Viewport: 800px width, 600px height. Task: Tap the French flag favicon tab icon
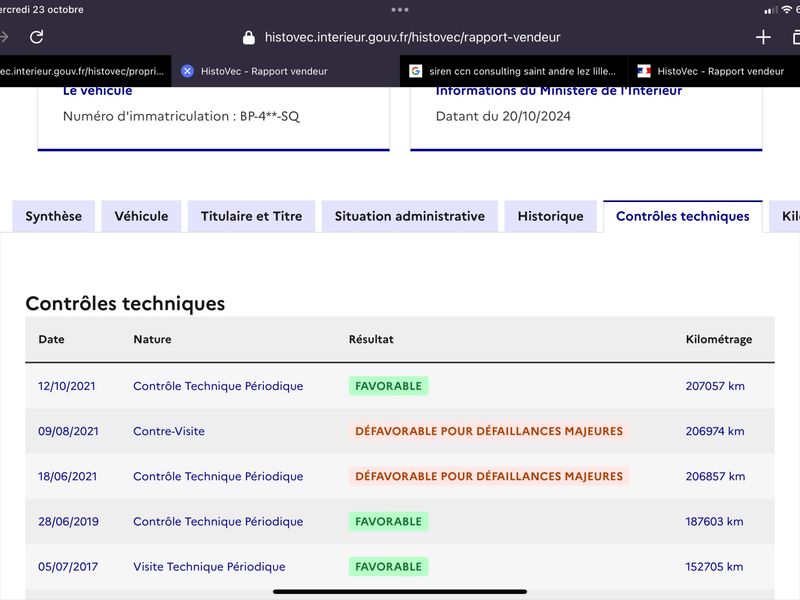click(644, 71)
